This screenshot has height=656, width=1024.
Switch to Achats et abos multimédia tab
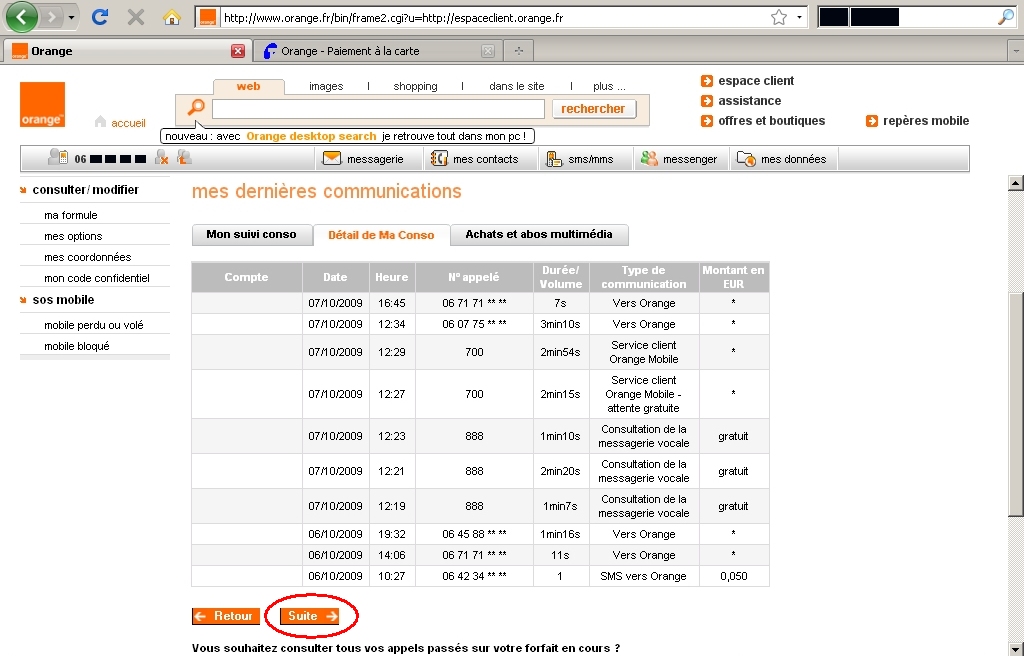pyautogui.click(x=539, y=235)
